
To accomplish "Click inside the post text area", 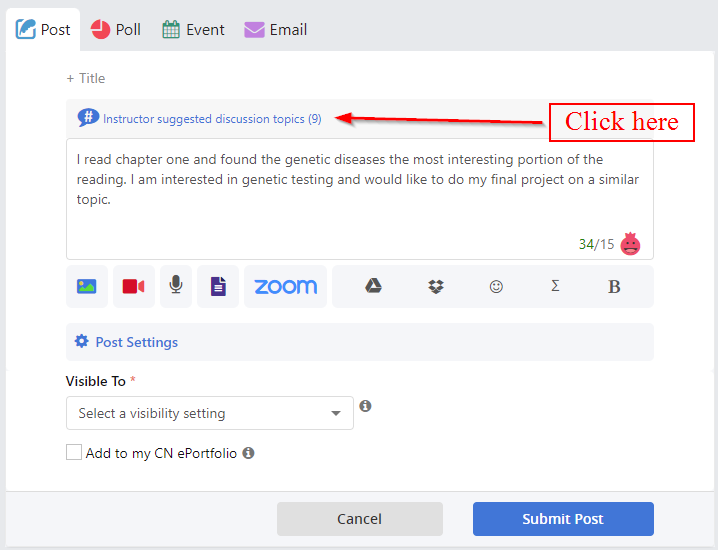I will click(360, 199).
